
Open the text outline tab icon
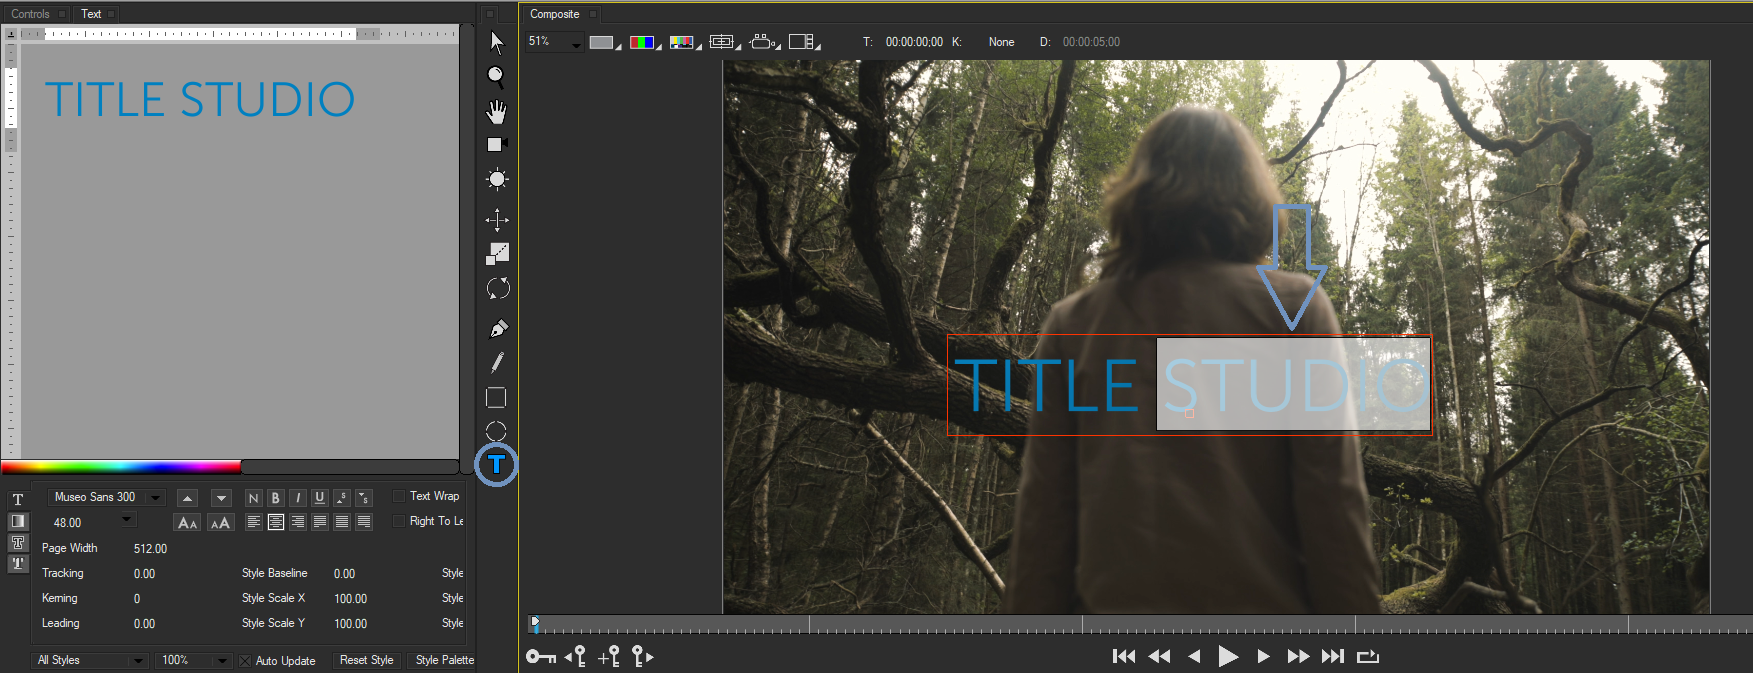(x=18, y=542)
